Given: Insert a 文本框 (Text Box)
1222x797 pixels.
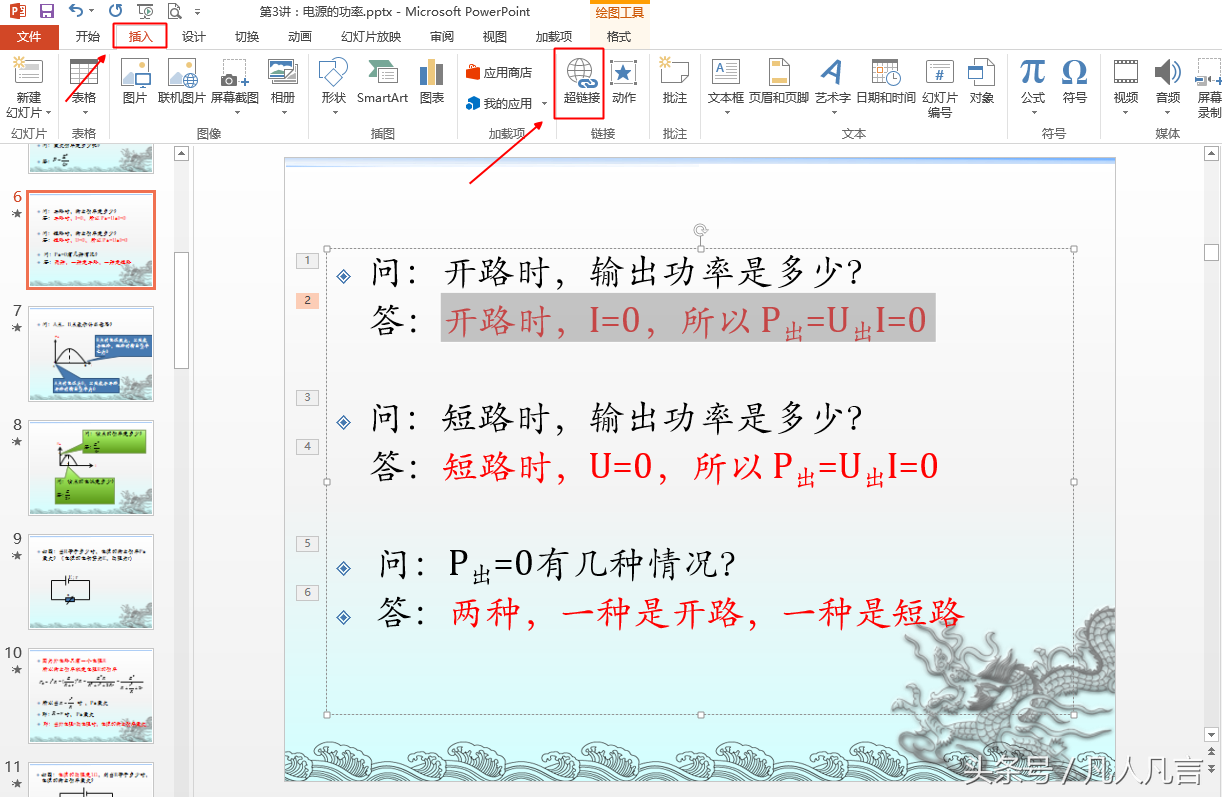Looking at the screenshot, I should [x=725, y=85].
